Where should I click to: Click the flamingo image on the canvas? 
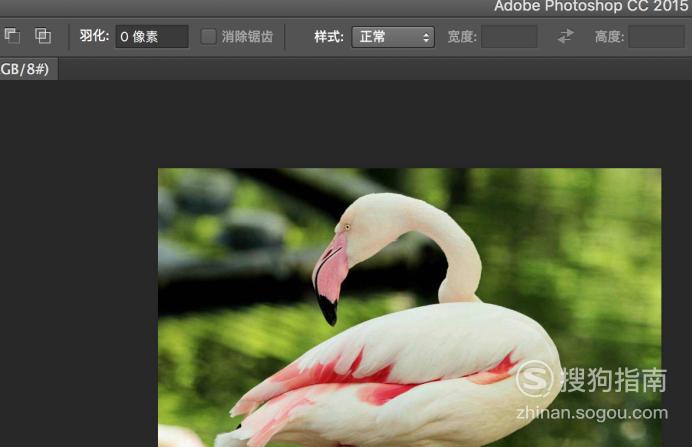tap(410, 307)
